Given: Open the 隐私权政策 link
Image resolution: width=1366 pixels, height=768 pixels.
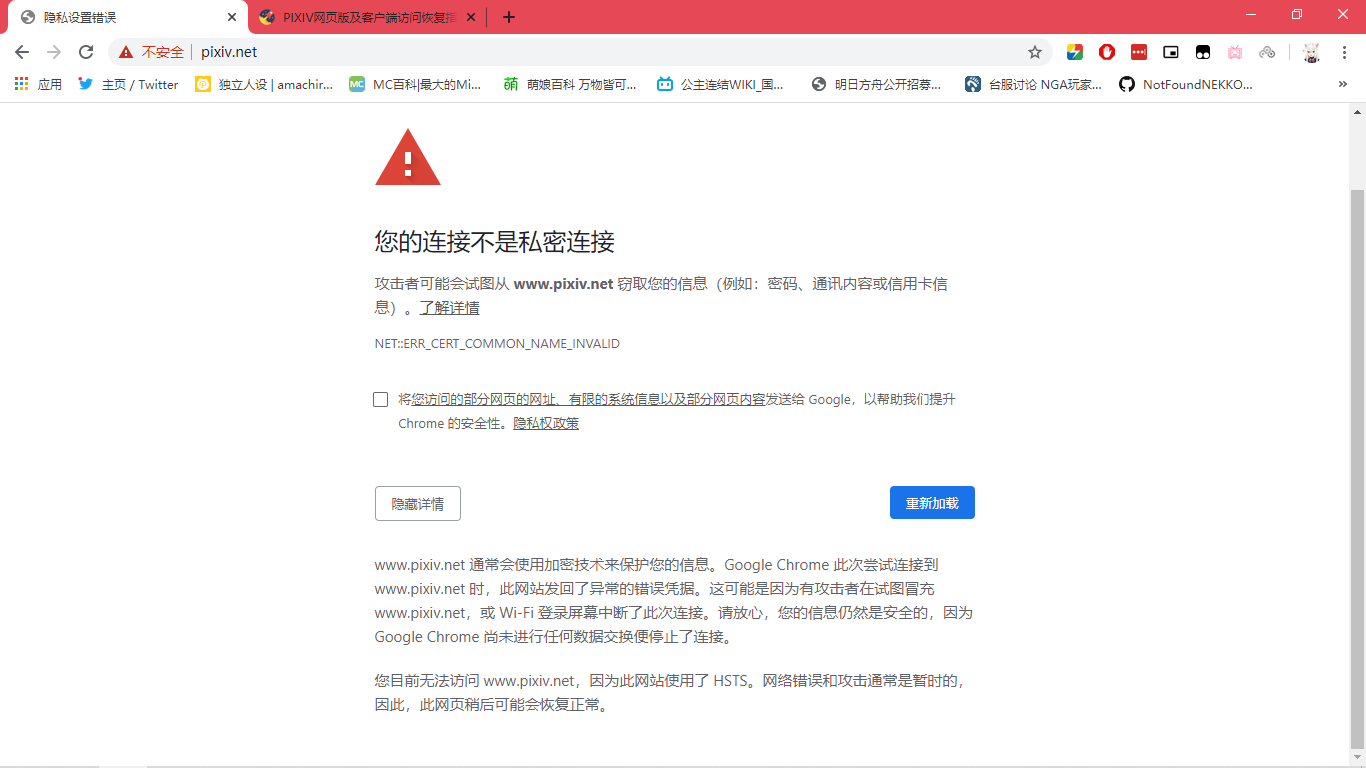Looking at the screenshot, I should [x=546, y=424].
